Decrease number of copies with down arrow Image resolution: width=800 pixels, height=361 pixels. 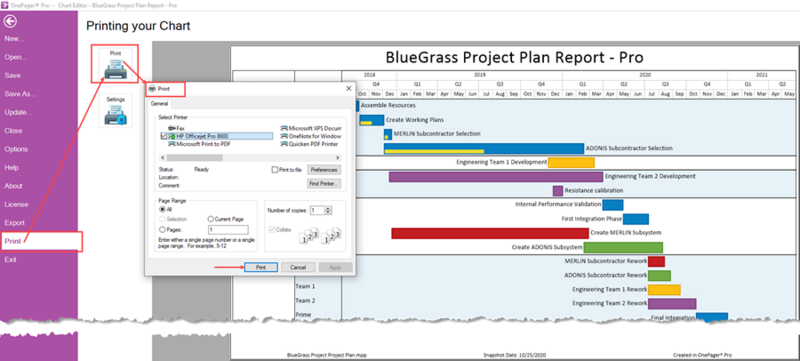tap(328, 213)
